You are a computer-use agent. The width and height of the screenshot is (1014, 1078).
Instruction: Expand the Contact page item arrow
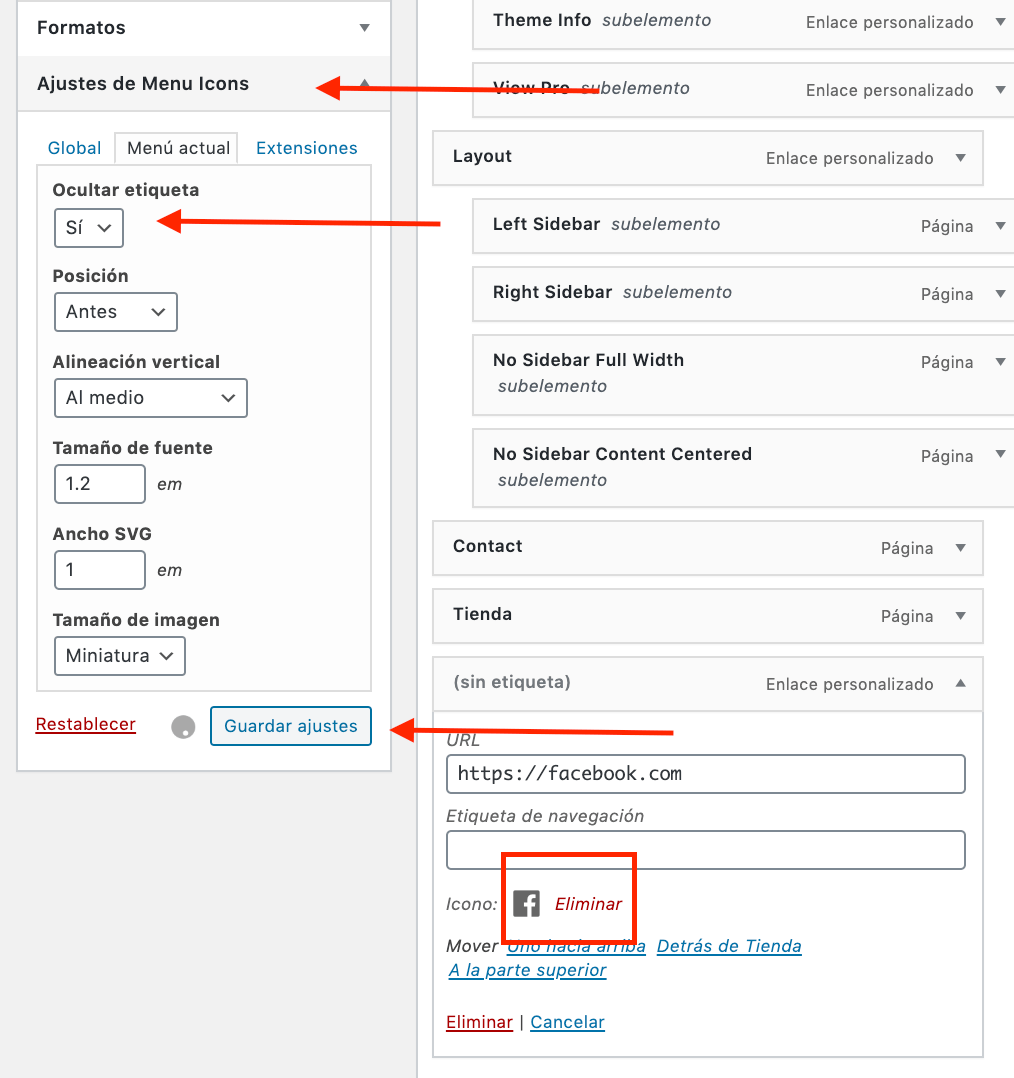click(960, 547)
